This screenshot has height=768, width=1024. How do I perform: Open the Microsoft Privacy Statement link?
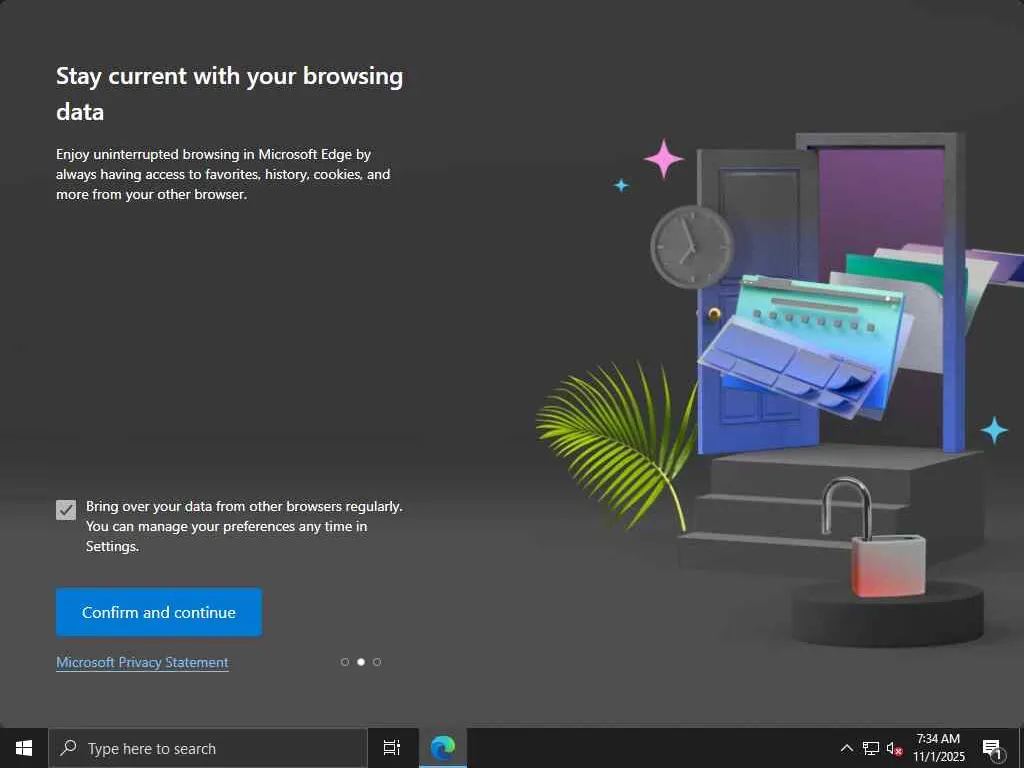(142, 662)
